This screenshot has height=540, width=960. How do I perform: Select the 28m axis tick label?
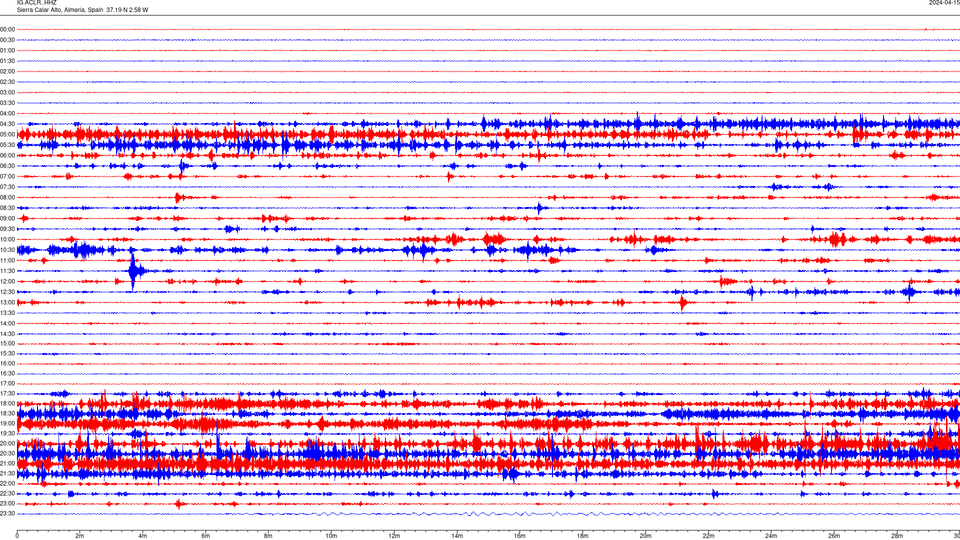tap(896, 536)
